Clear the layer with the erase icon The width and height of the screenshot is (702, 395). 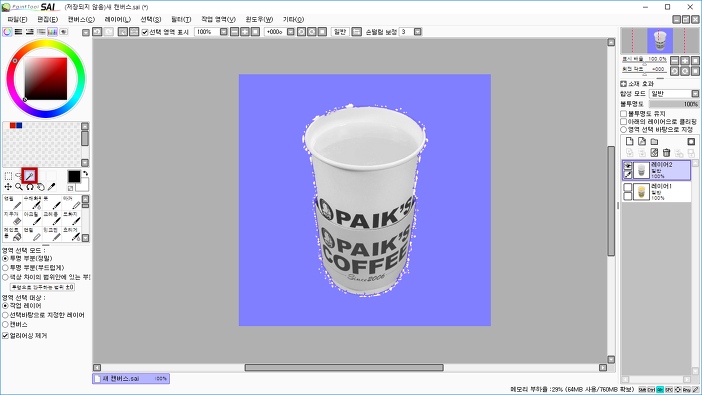coord(654,153)
